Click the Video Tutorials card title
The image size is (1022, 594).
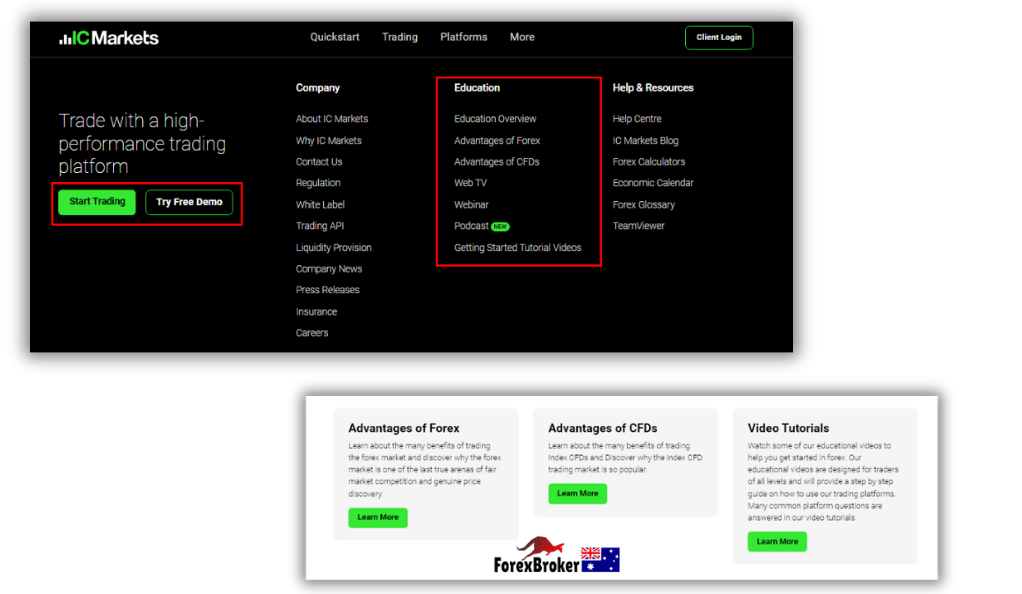click(x=788, y=428)
